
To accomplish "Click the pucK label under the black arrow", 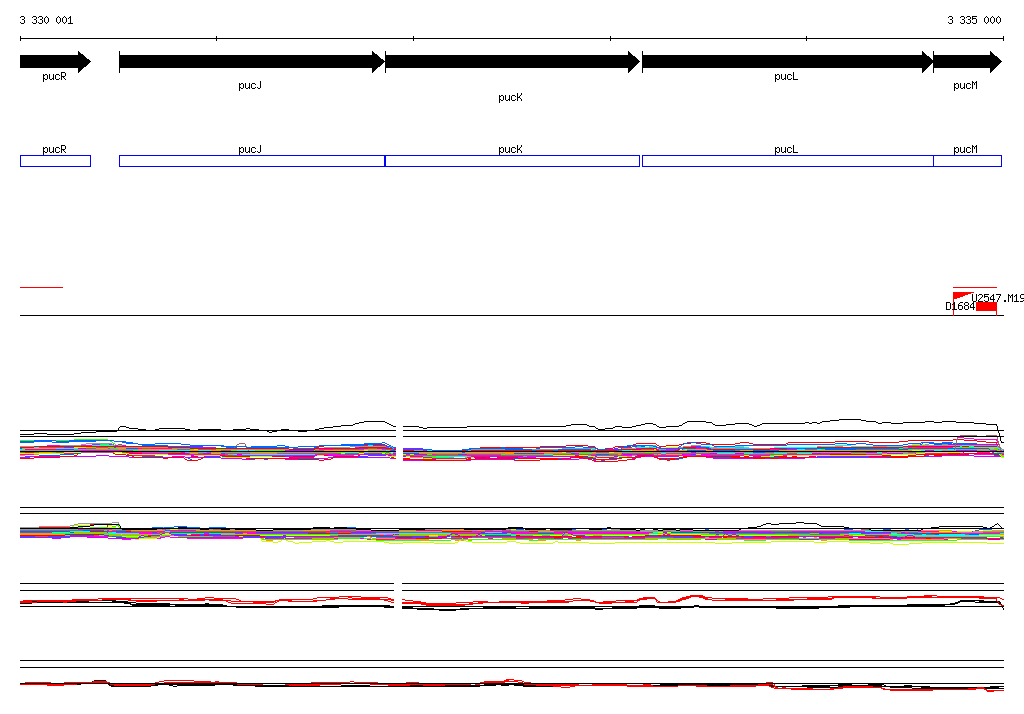I will click(x=510, y=97).
